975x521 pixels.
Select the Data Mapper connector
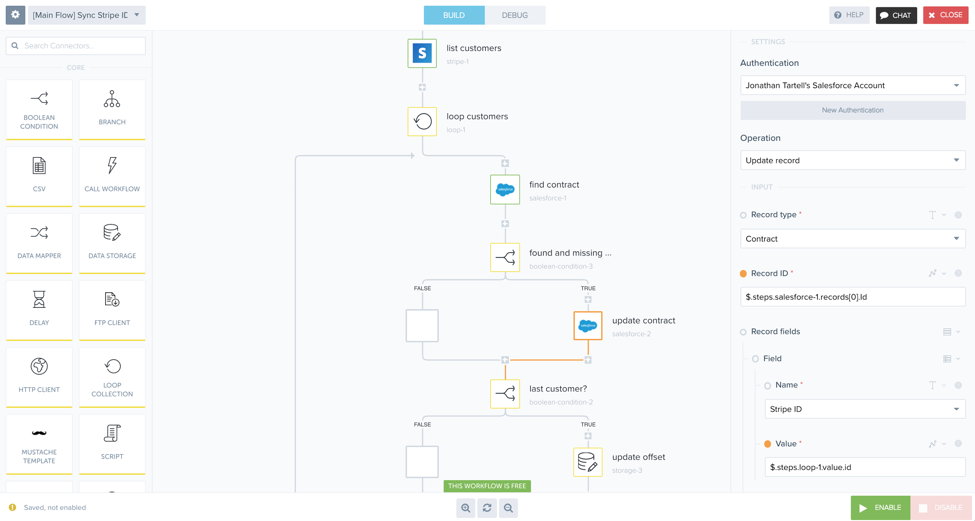pyautogui.click(x=39, y=243)
